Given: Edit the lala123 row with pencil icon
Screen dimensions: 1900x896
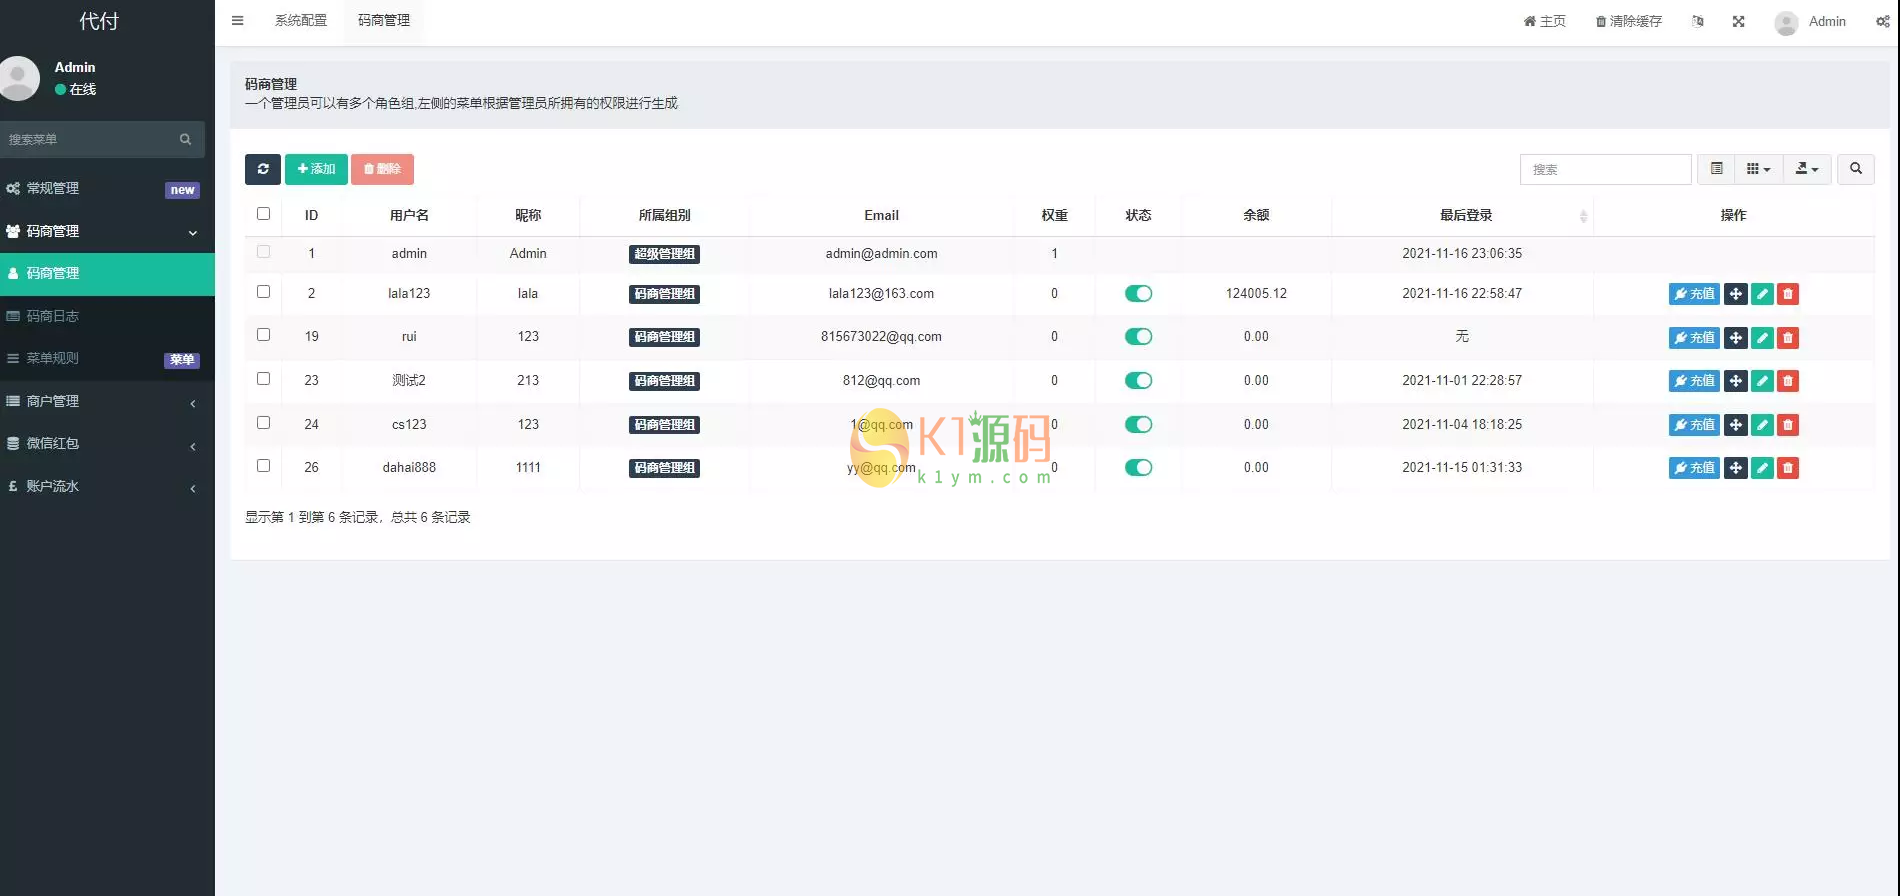Looking at the screenshot, I should point(1762,294).
